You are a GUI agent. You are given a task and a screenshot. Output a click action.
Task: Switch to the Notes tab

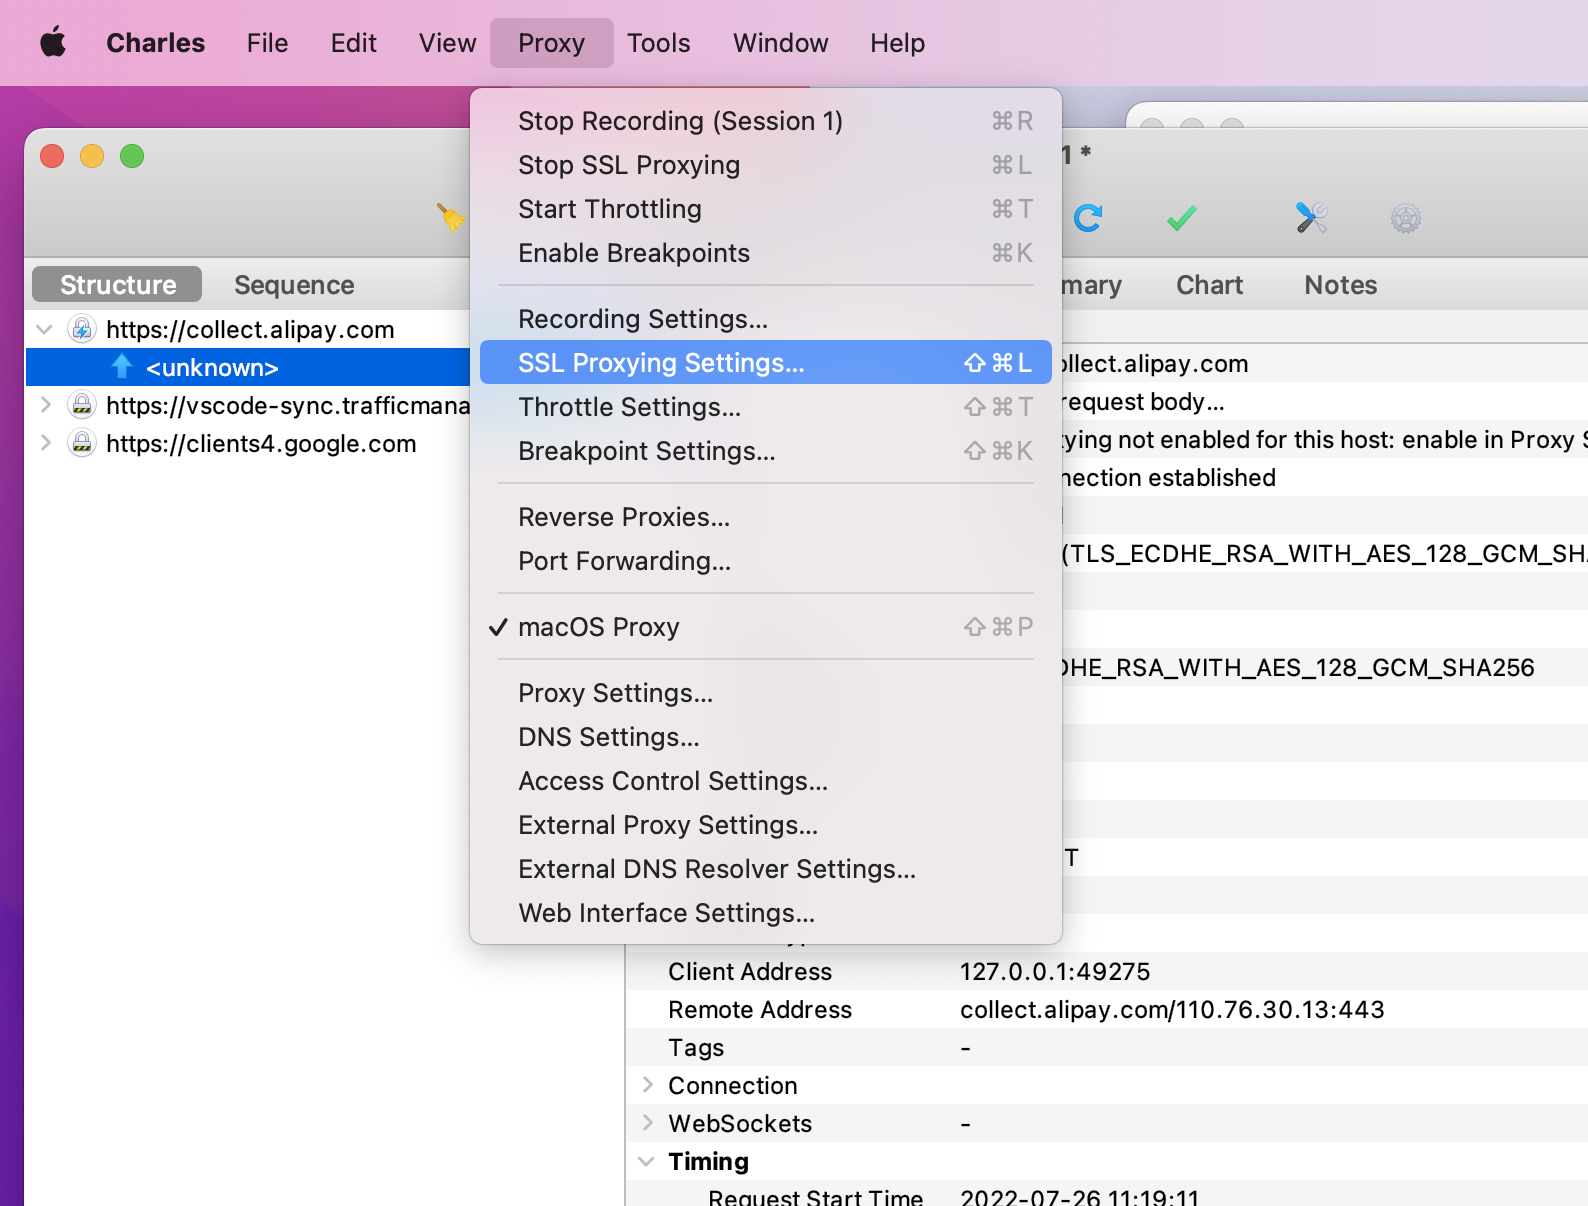point(1341,285)
